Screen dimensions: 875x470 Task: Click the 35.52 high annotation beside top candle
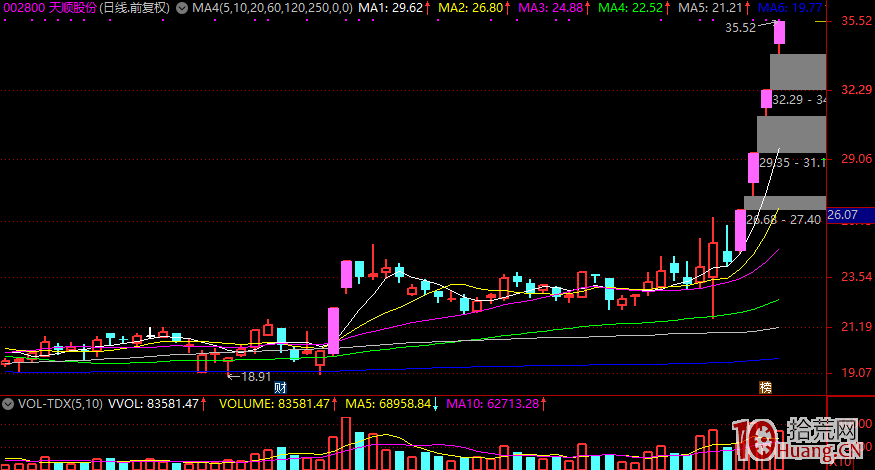point(741,27)
